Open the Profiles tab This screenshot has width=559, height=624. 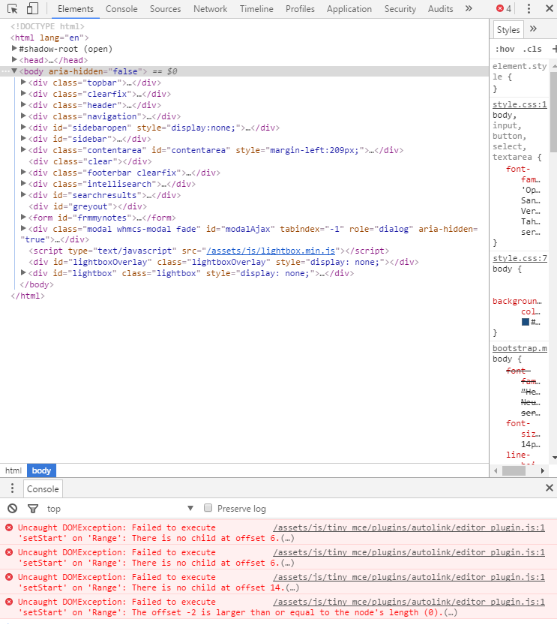tap(300, 9)
